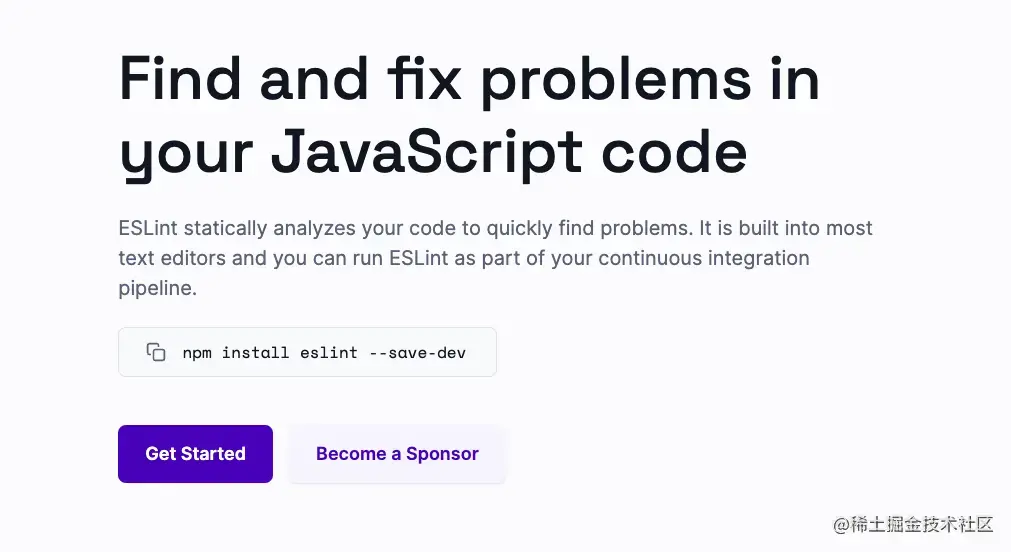Click the npm install eslint command text
This screenshot has width=1011, height=552.
pos(323,352)
